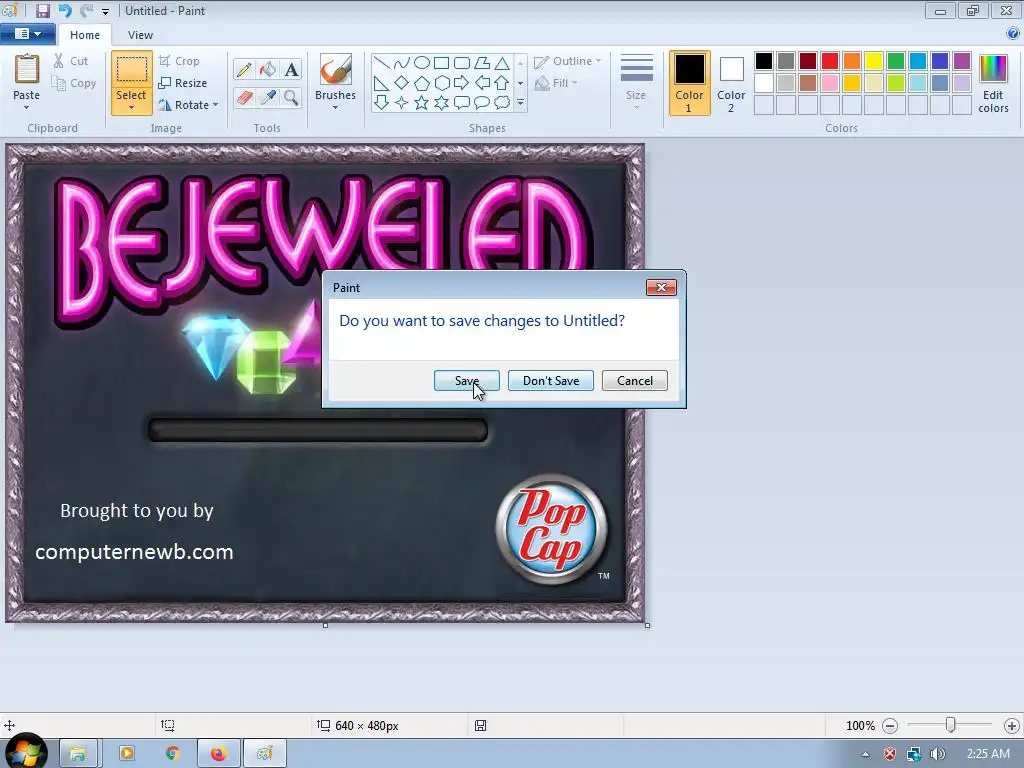Pick the red color swatch
This screenshot has width=1024, height=768.
click(830, 61)
